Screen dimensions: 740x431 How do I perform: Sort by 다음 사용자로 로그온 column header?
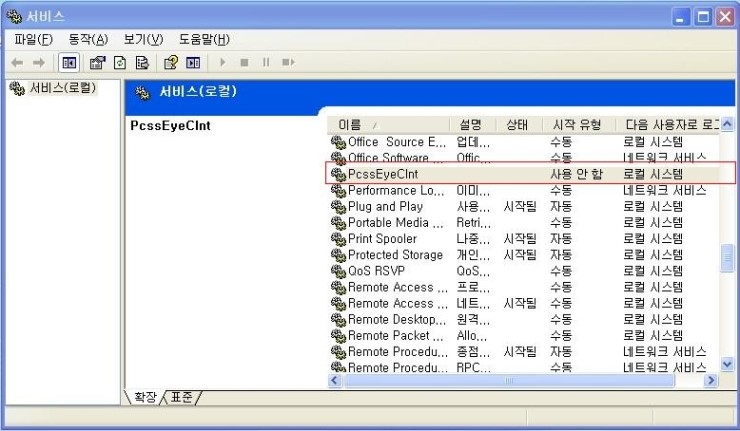point(668,125)
